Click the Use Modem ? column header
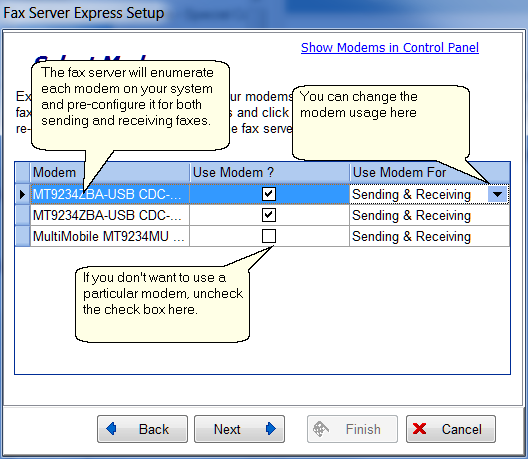Screen dimensions: 528x459 coord(269,173)
